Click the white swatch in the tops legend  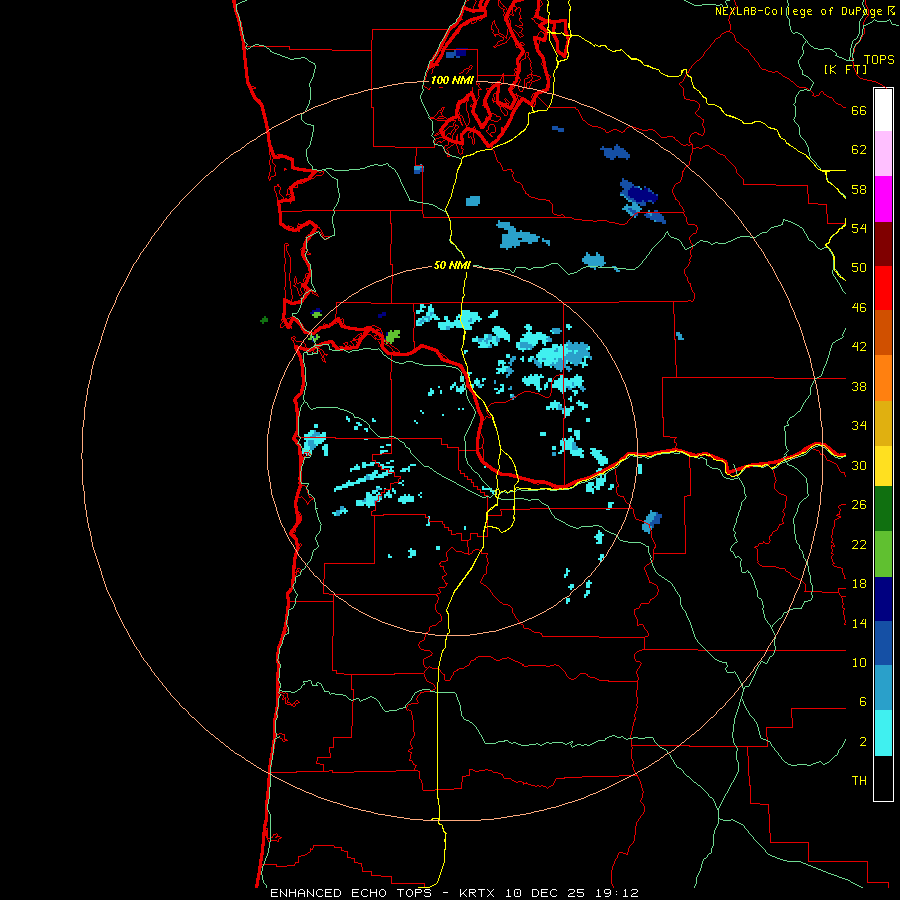tap(883, 110)
